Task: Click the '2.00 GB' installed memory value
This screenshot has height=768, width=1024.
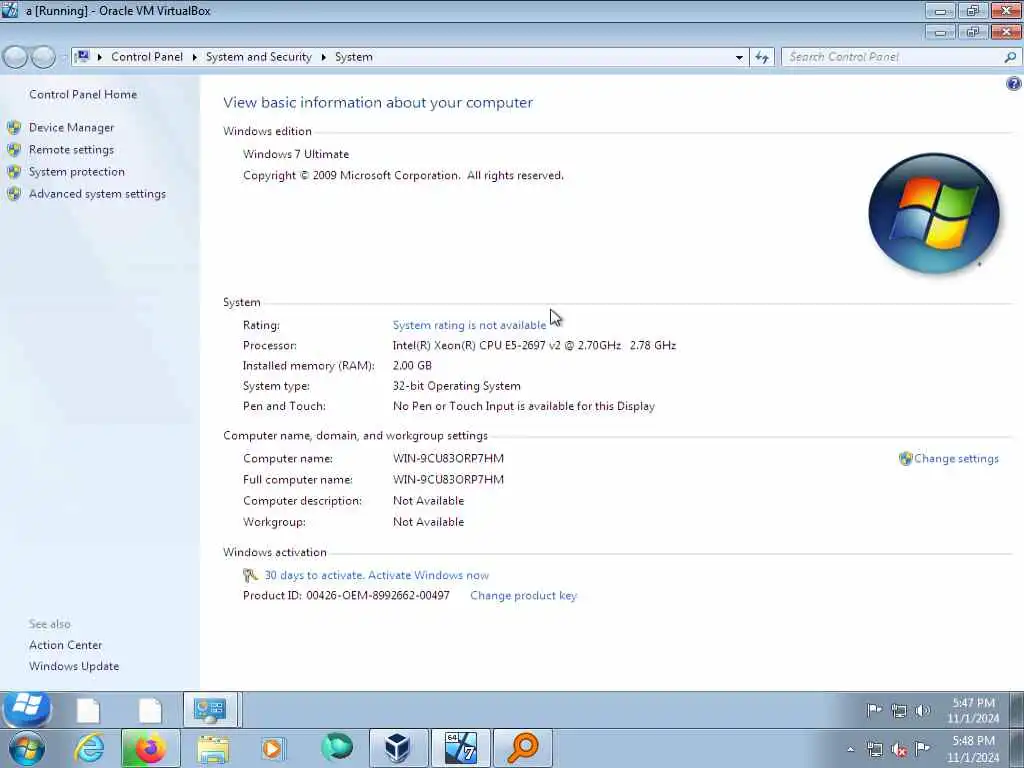Action: pyautogui.click(x=412, y=366)
